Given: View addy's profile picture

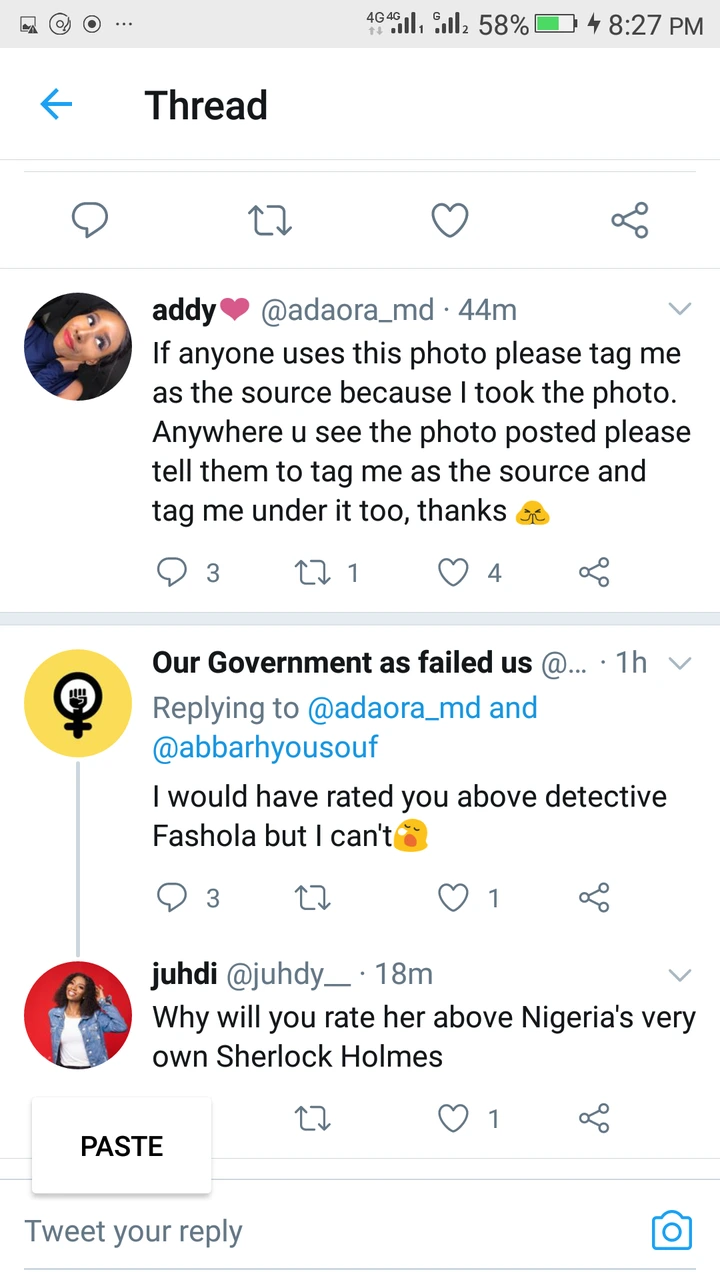Looking at the screenshot, I should [x=78, y=347].
